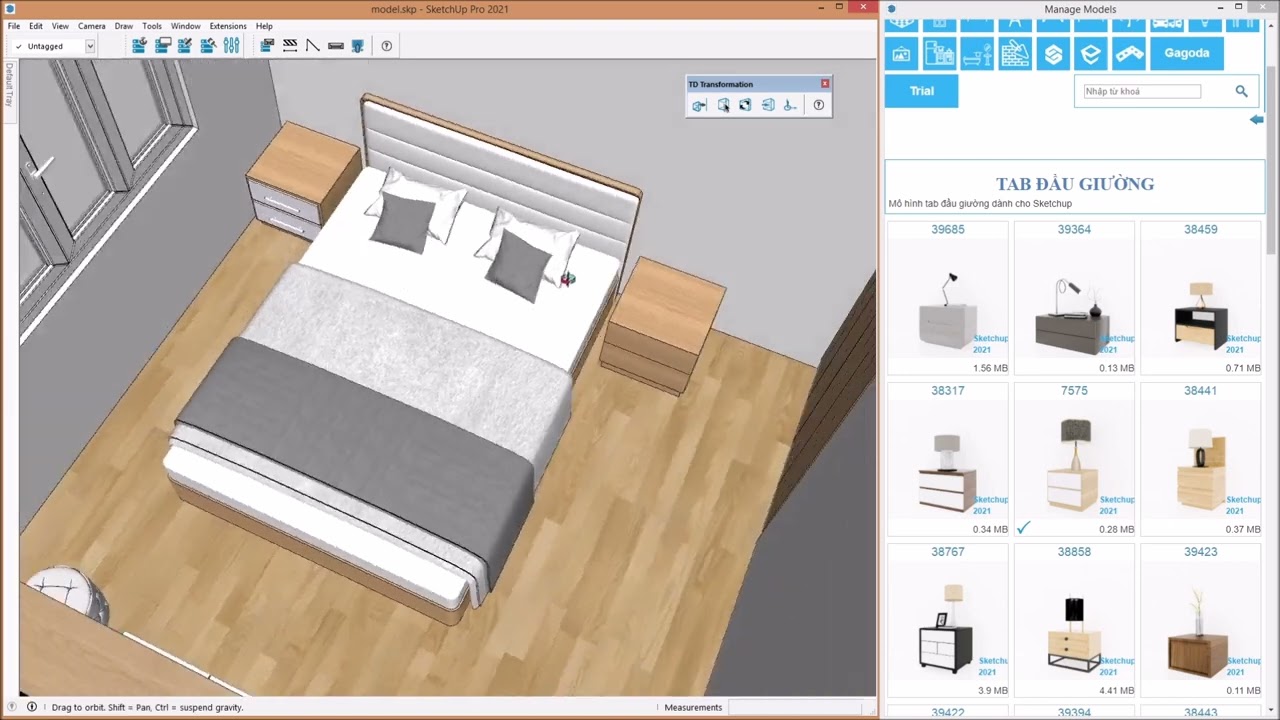The height and width of the screenshot is (720, 1280).
Task: Open TD Transformation help icon
Action: click(819, 105)
